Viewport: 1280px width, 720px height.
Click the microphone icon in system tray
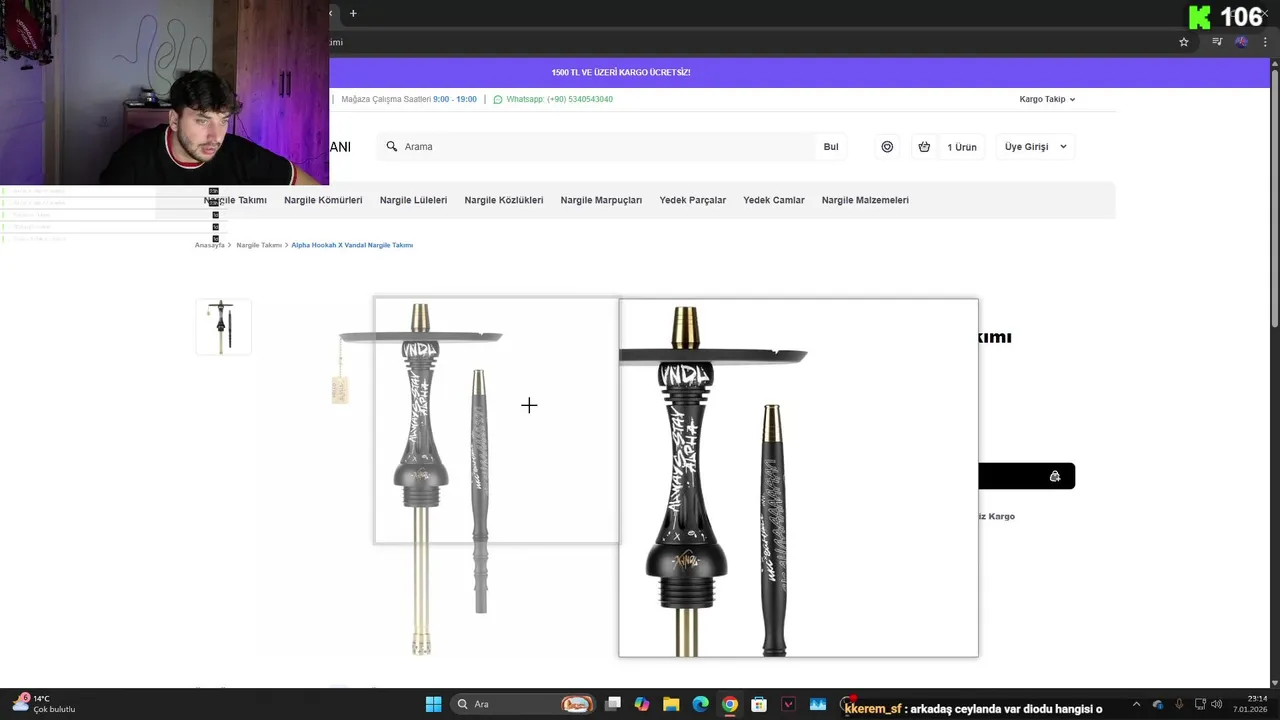(x=1179, y=704)
